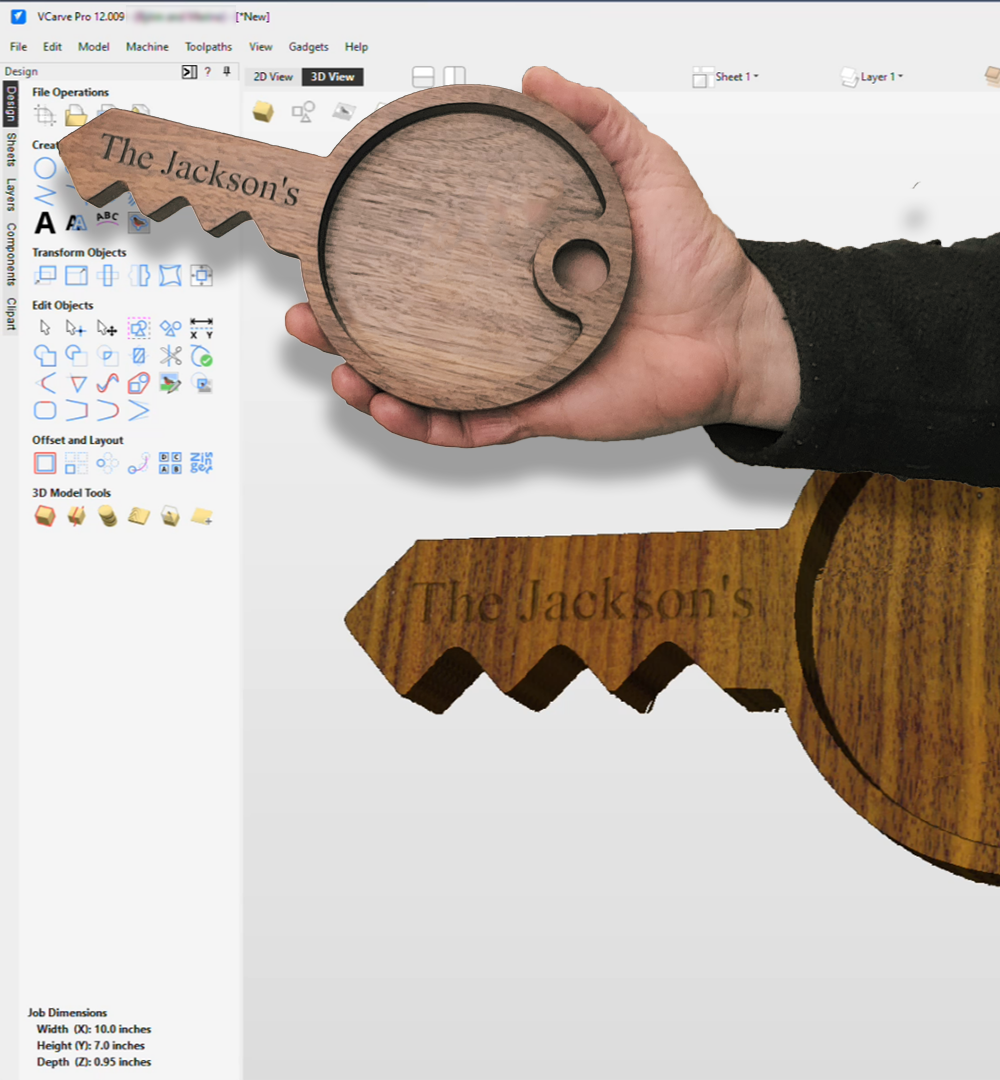Open the Measure tool in Edit Objects
1000x1080 pixels.
point(201,328)
